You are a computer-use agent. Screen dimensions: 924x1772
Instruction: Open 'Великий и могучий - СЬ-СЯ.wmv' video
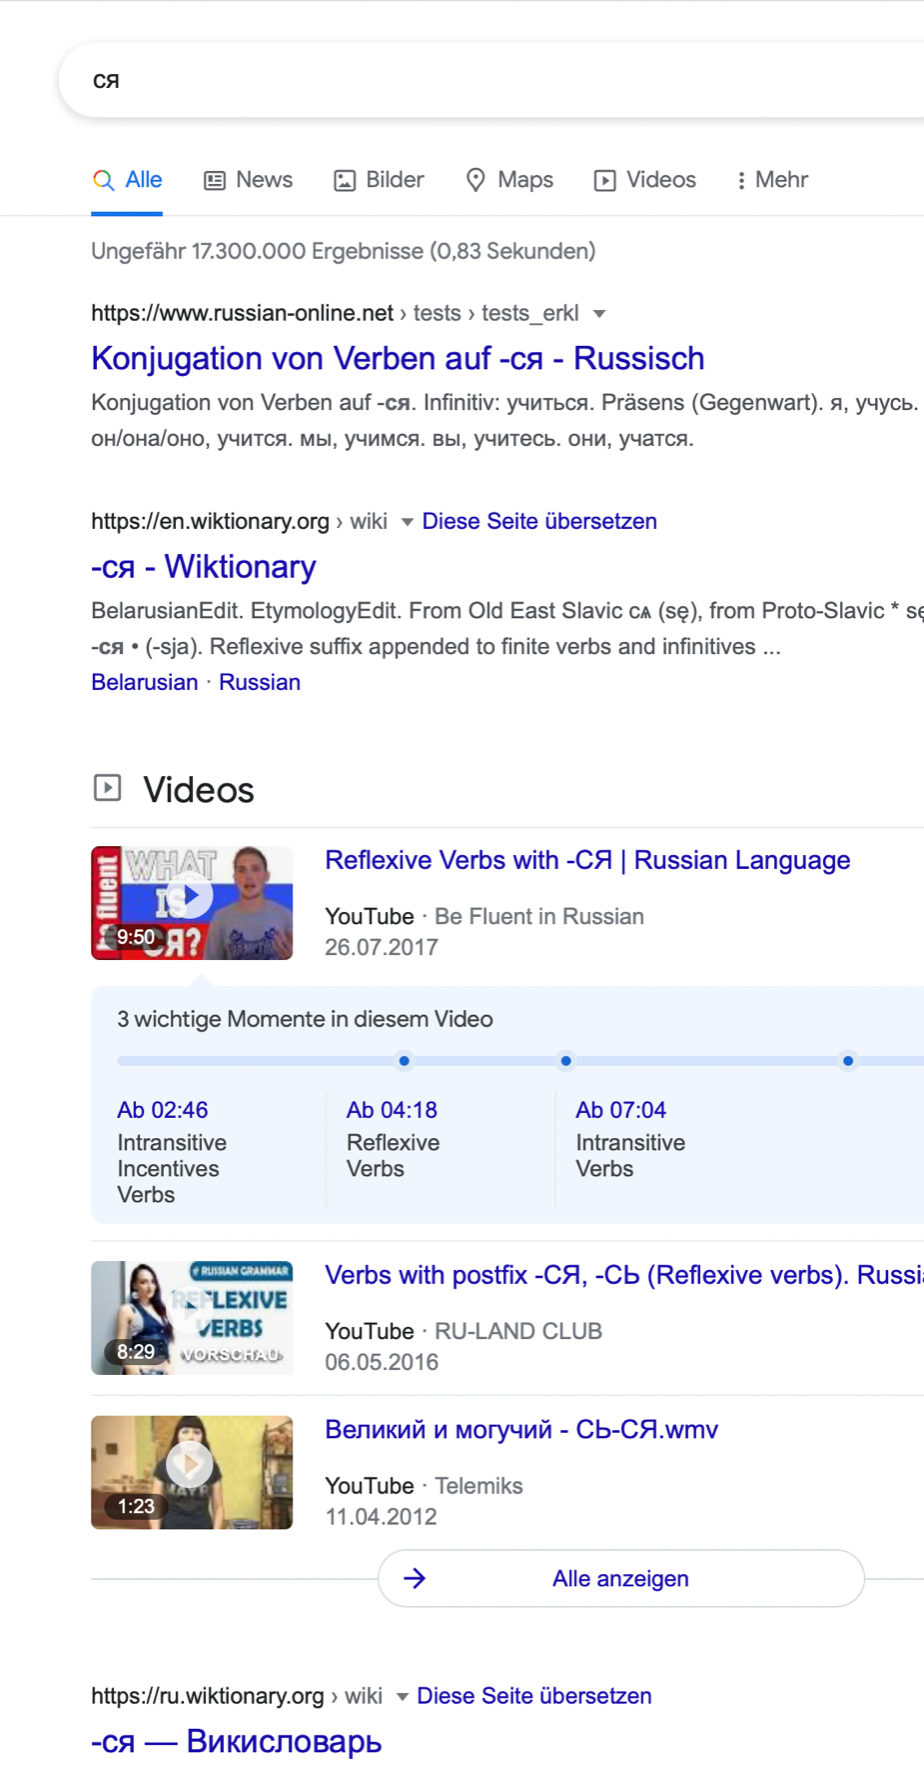point(522,1429)
